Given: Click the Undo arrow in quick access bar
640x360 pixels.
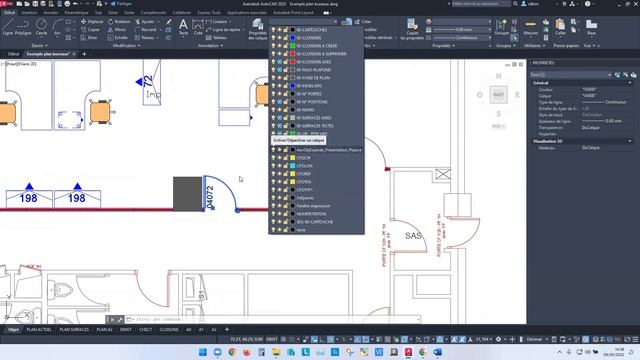Looking at the screenshot, I should (x=76, y=4).
